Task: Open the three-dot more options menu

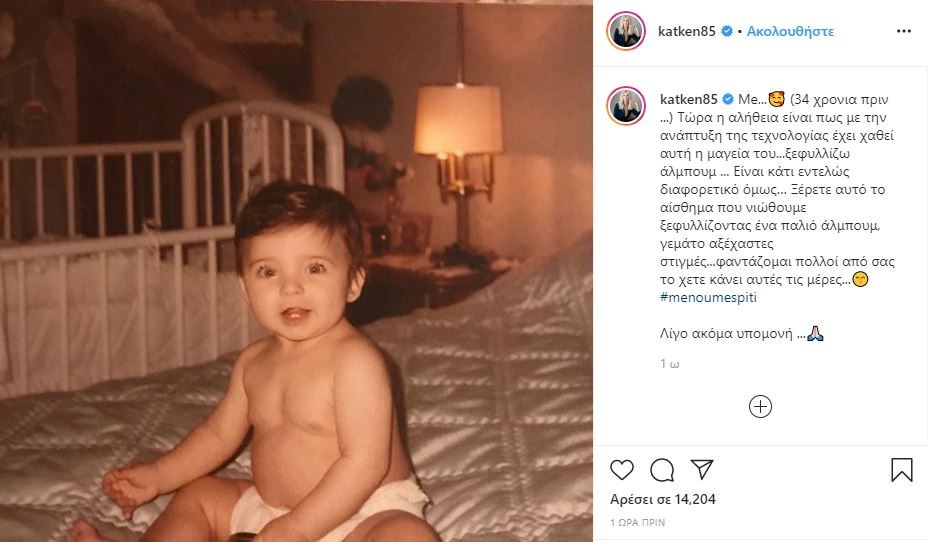Action: (x=904, y=31)
